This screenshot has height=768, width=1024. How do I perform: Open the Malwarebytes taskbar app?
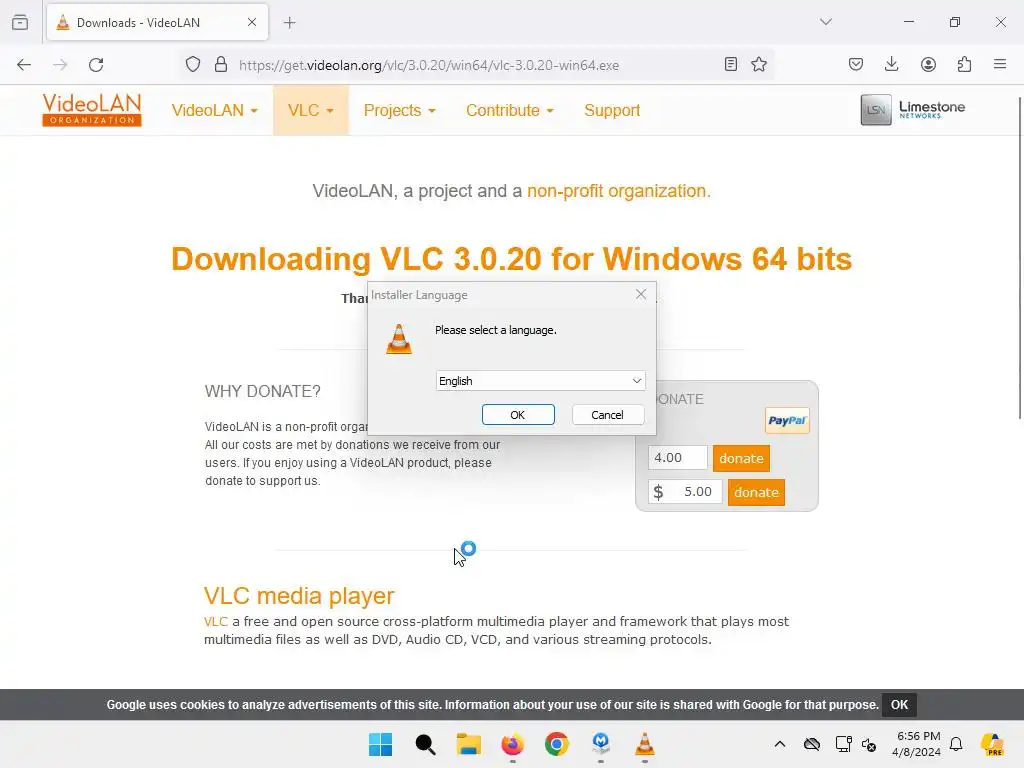(x=601, y=744)
